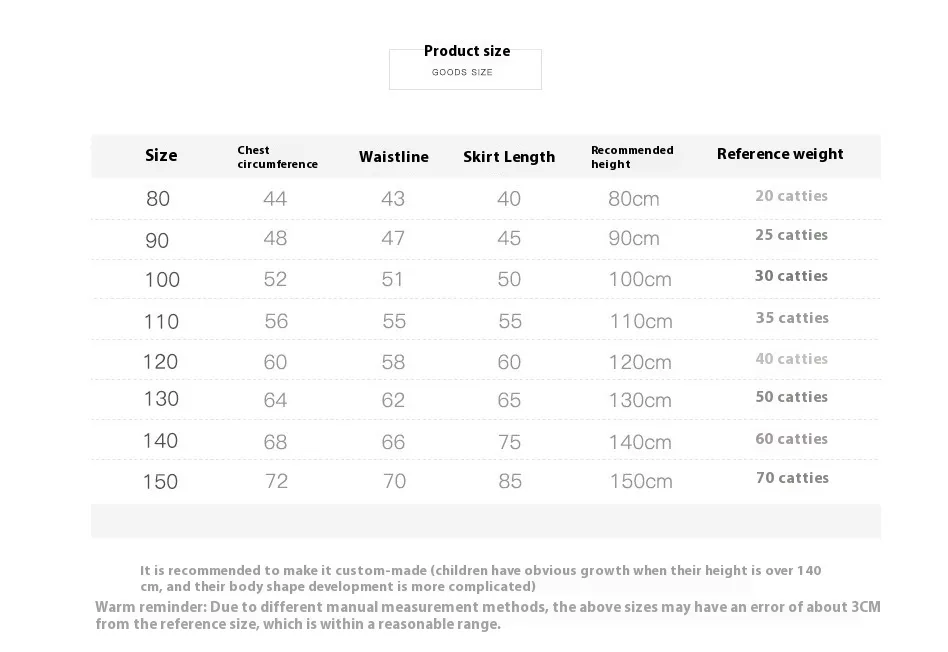Click the custom-made recommendation text
The height and width of the screenshot is (652, 948).
tap(480, 578)
